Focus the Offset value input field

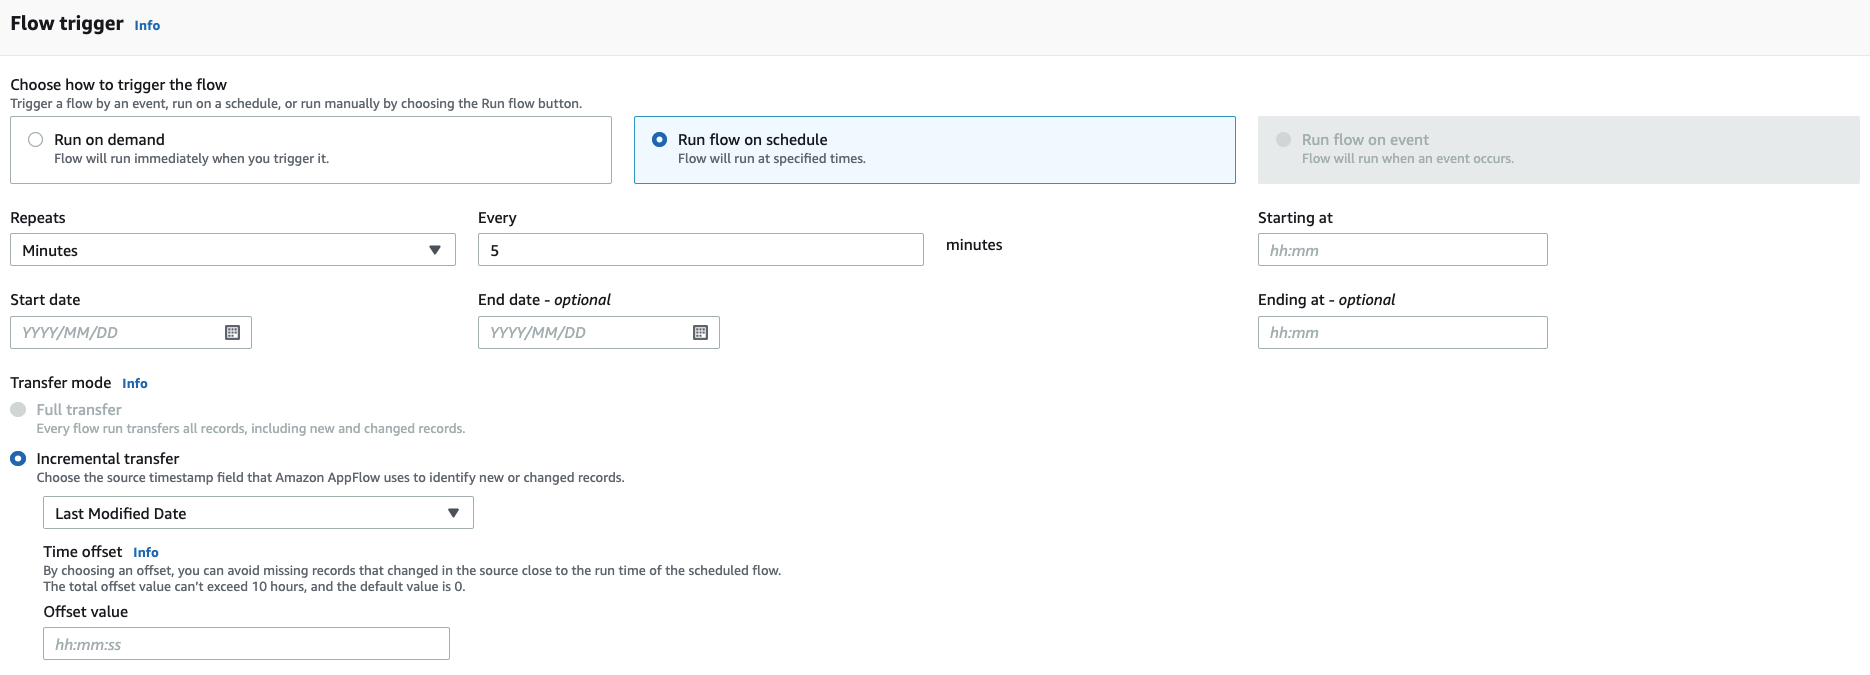click(246, 644)
